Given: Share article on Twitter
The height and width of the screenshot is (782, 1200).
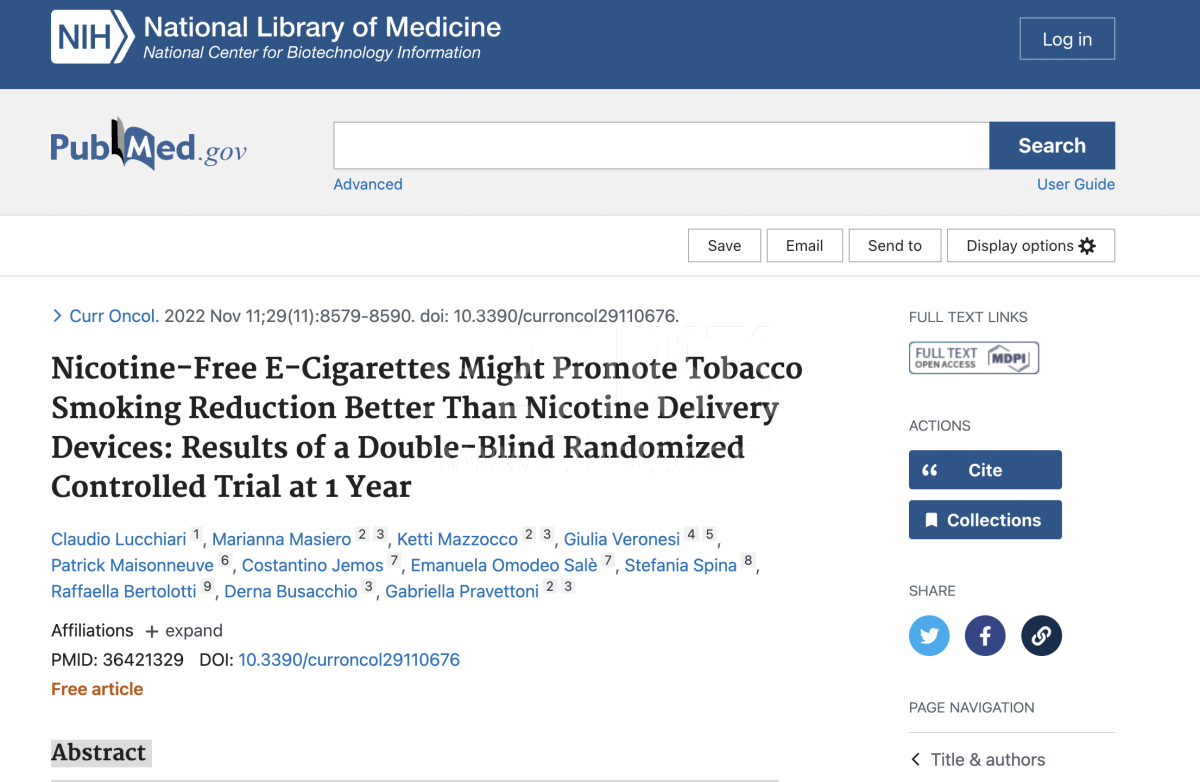Looking at the screenshot, I should tap(929, 635).
